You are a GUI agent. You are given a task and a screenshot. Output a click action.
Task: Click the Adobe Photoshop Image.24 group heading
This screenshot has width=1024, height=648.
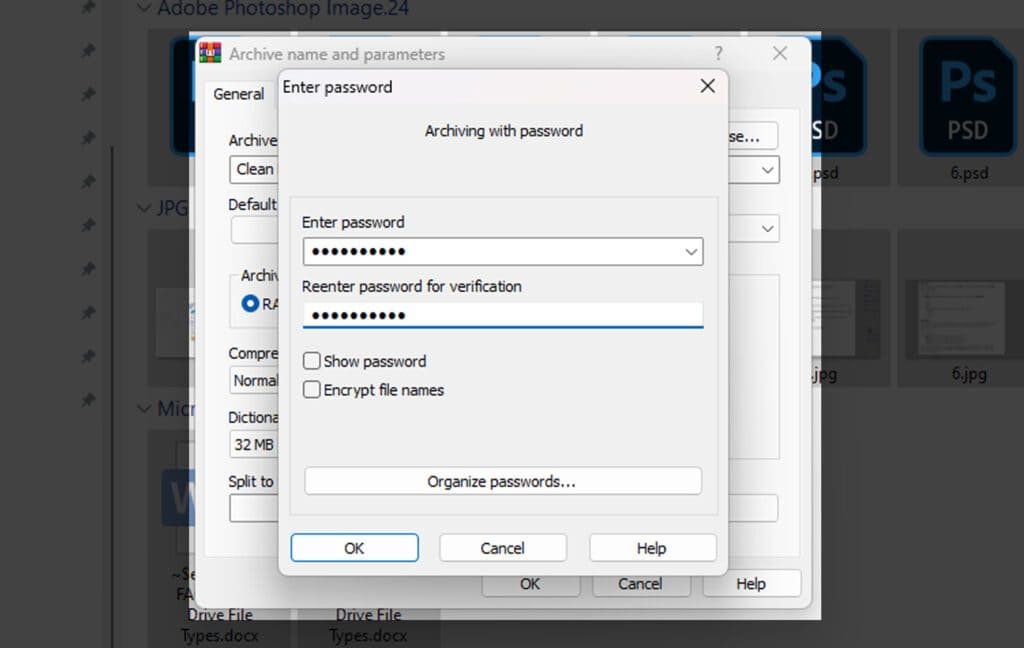[x=283, y=8]
